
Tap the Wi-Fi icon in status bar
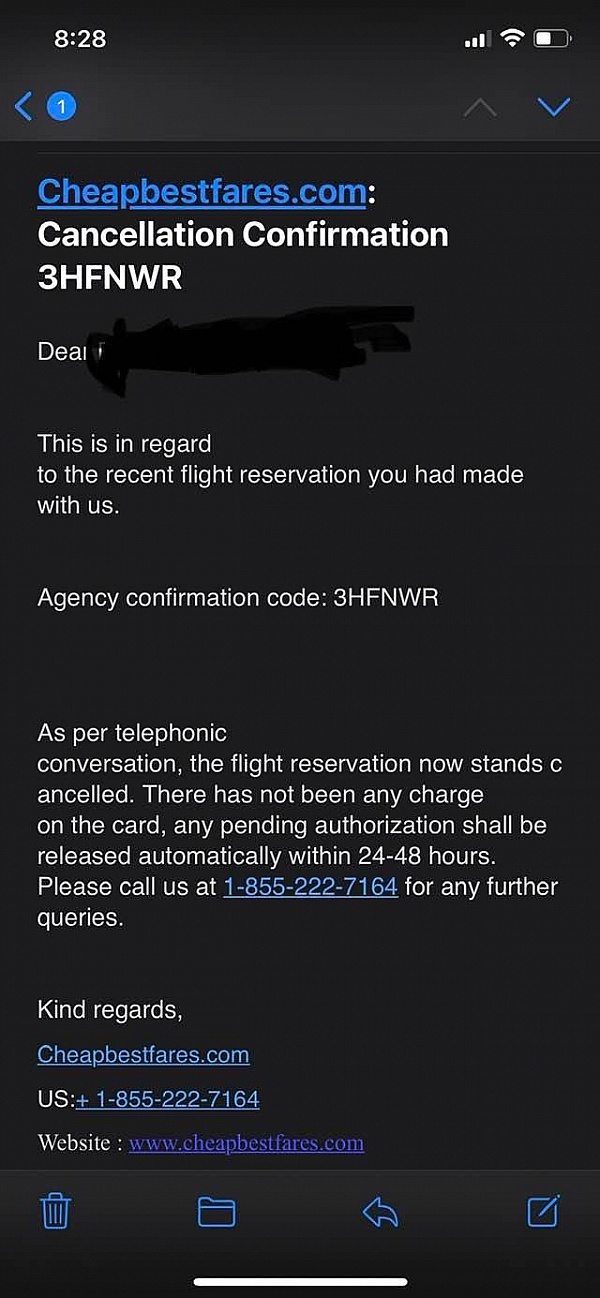click(512, 40)
